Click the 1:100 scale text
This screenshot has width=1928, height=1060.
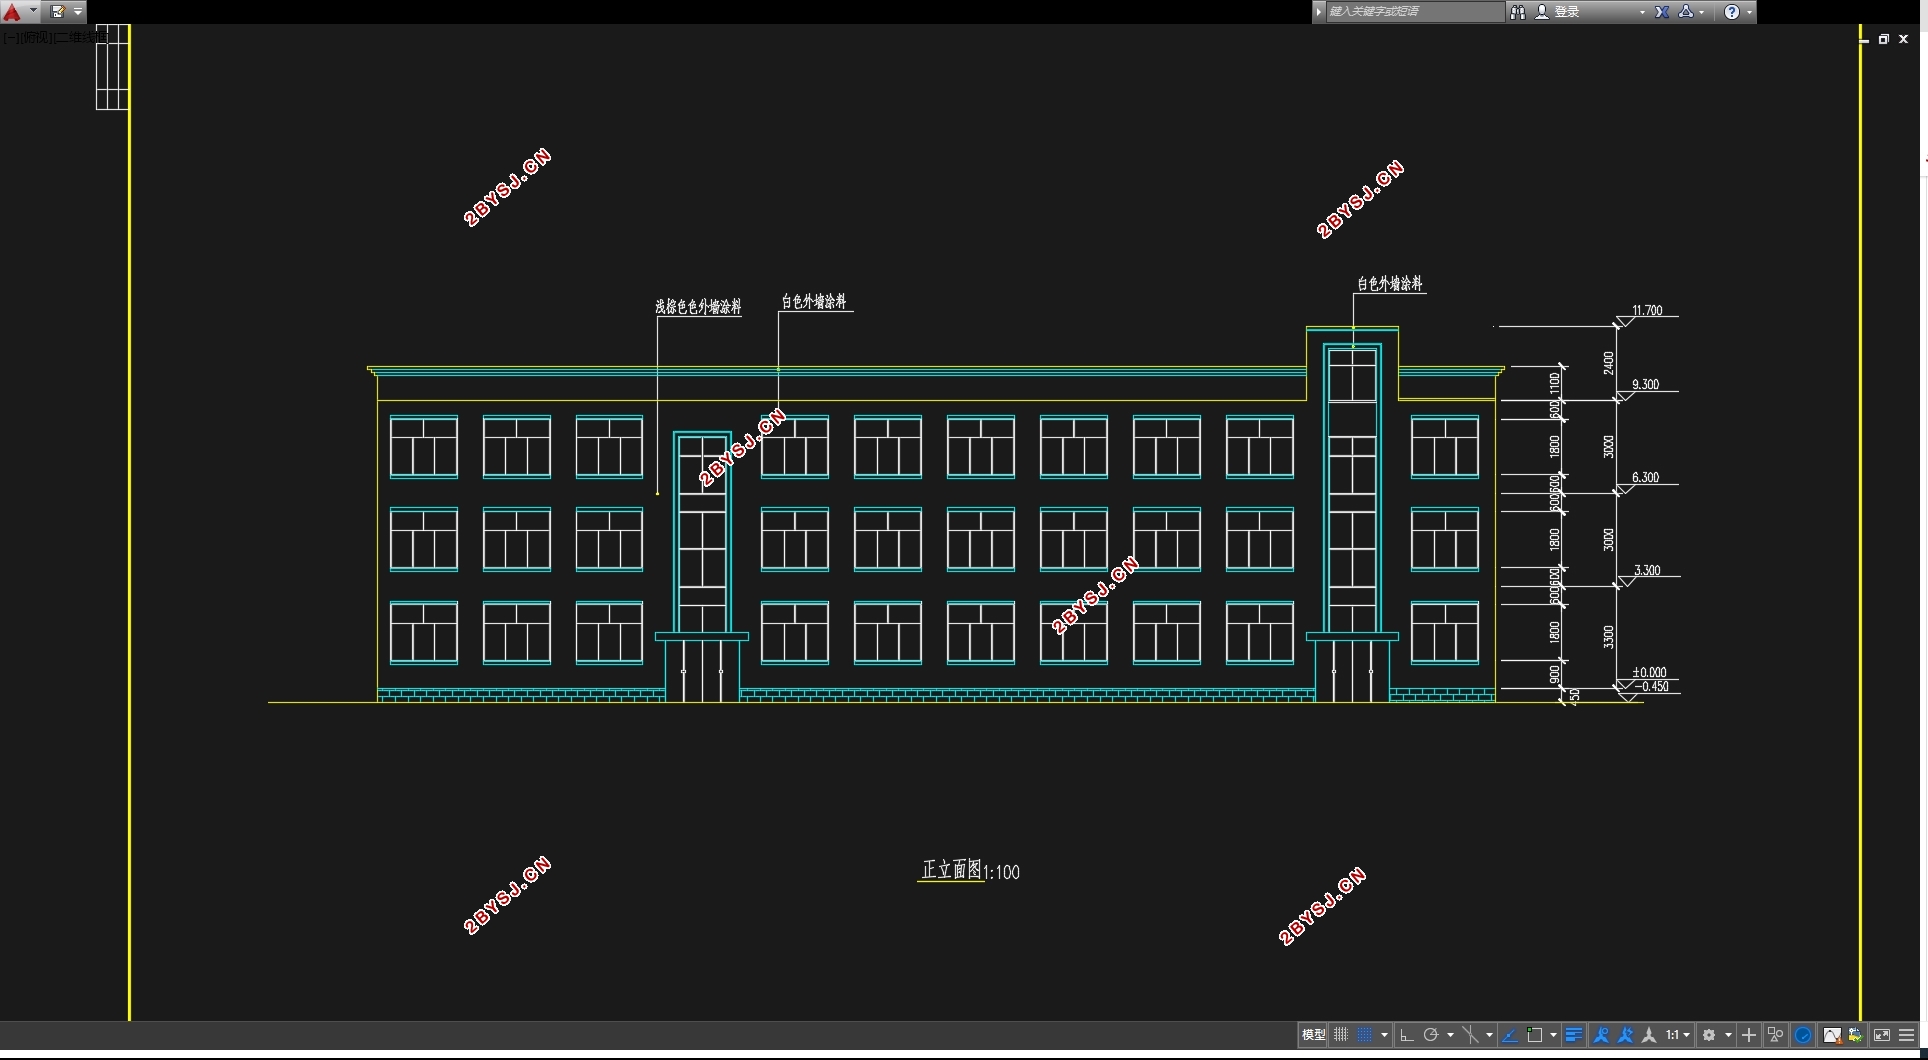pos(1002,872)
